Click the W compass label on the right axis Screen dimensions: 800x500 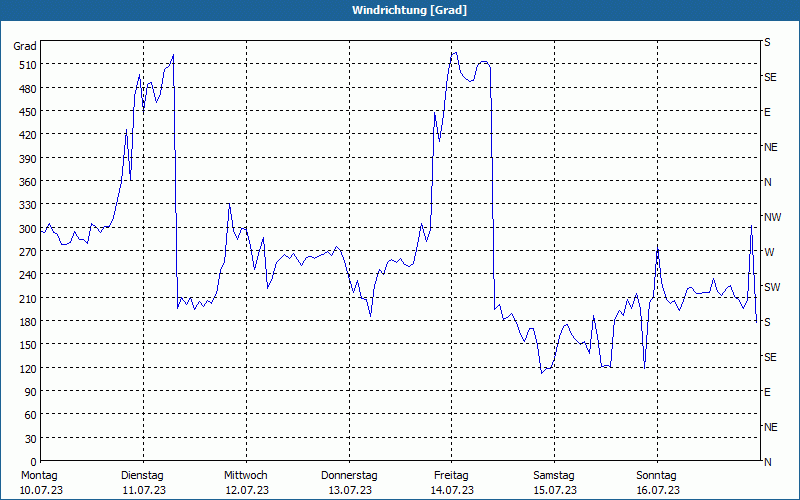768,252
